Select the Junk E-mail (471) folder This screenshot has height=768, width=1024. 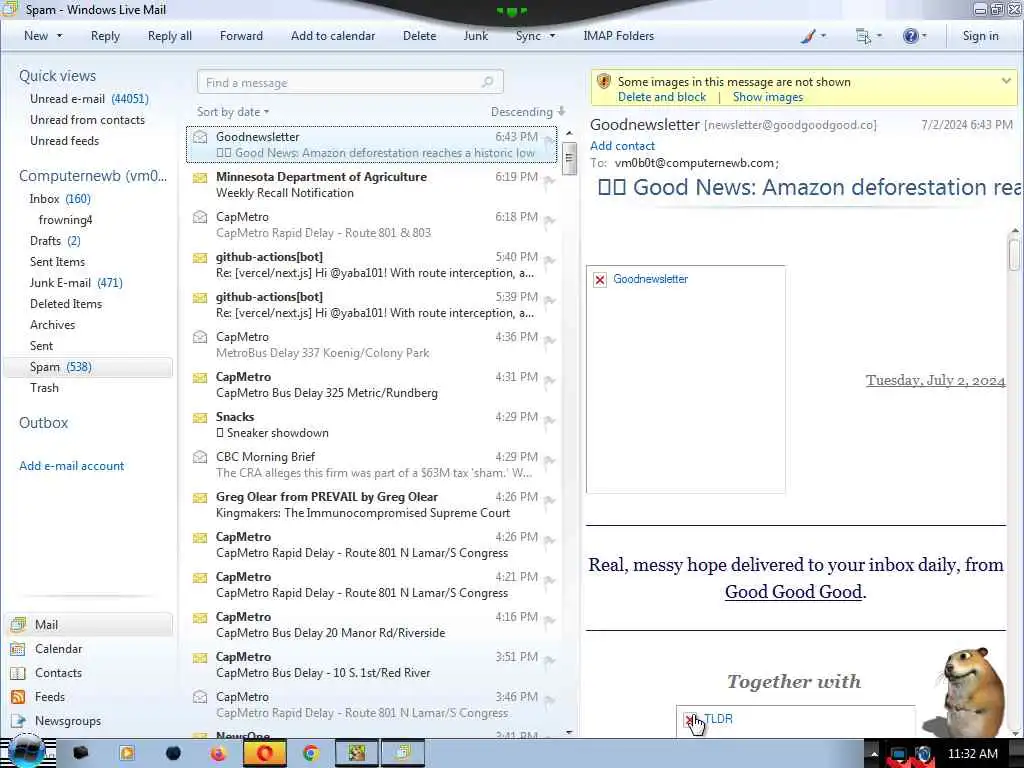click(x=76, y=283)
